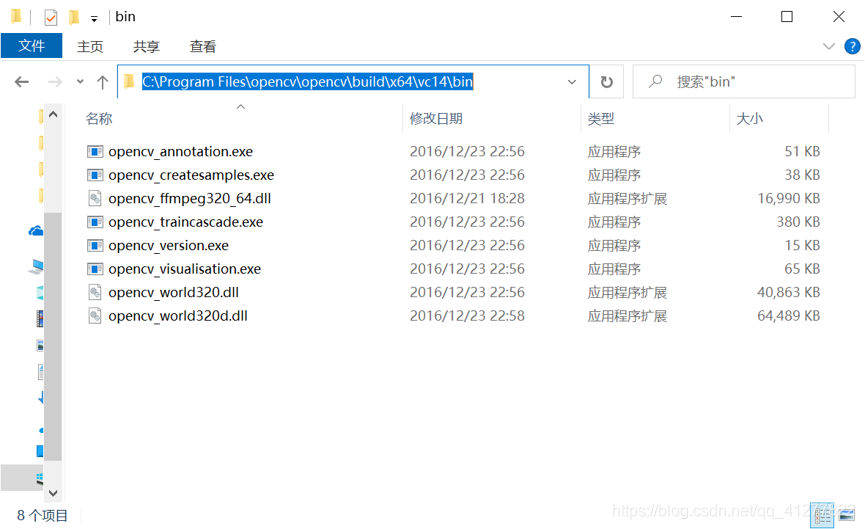Click the back navigation arrow

[x=22, y=82]
